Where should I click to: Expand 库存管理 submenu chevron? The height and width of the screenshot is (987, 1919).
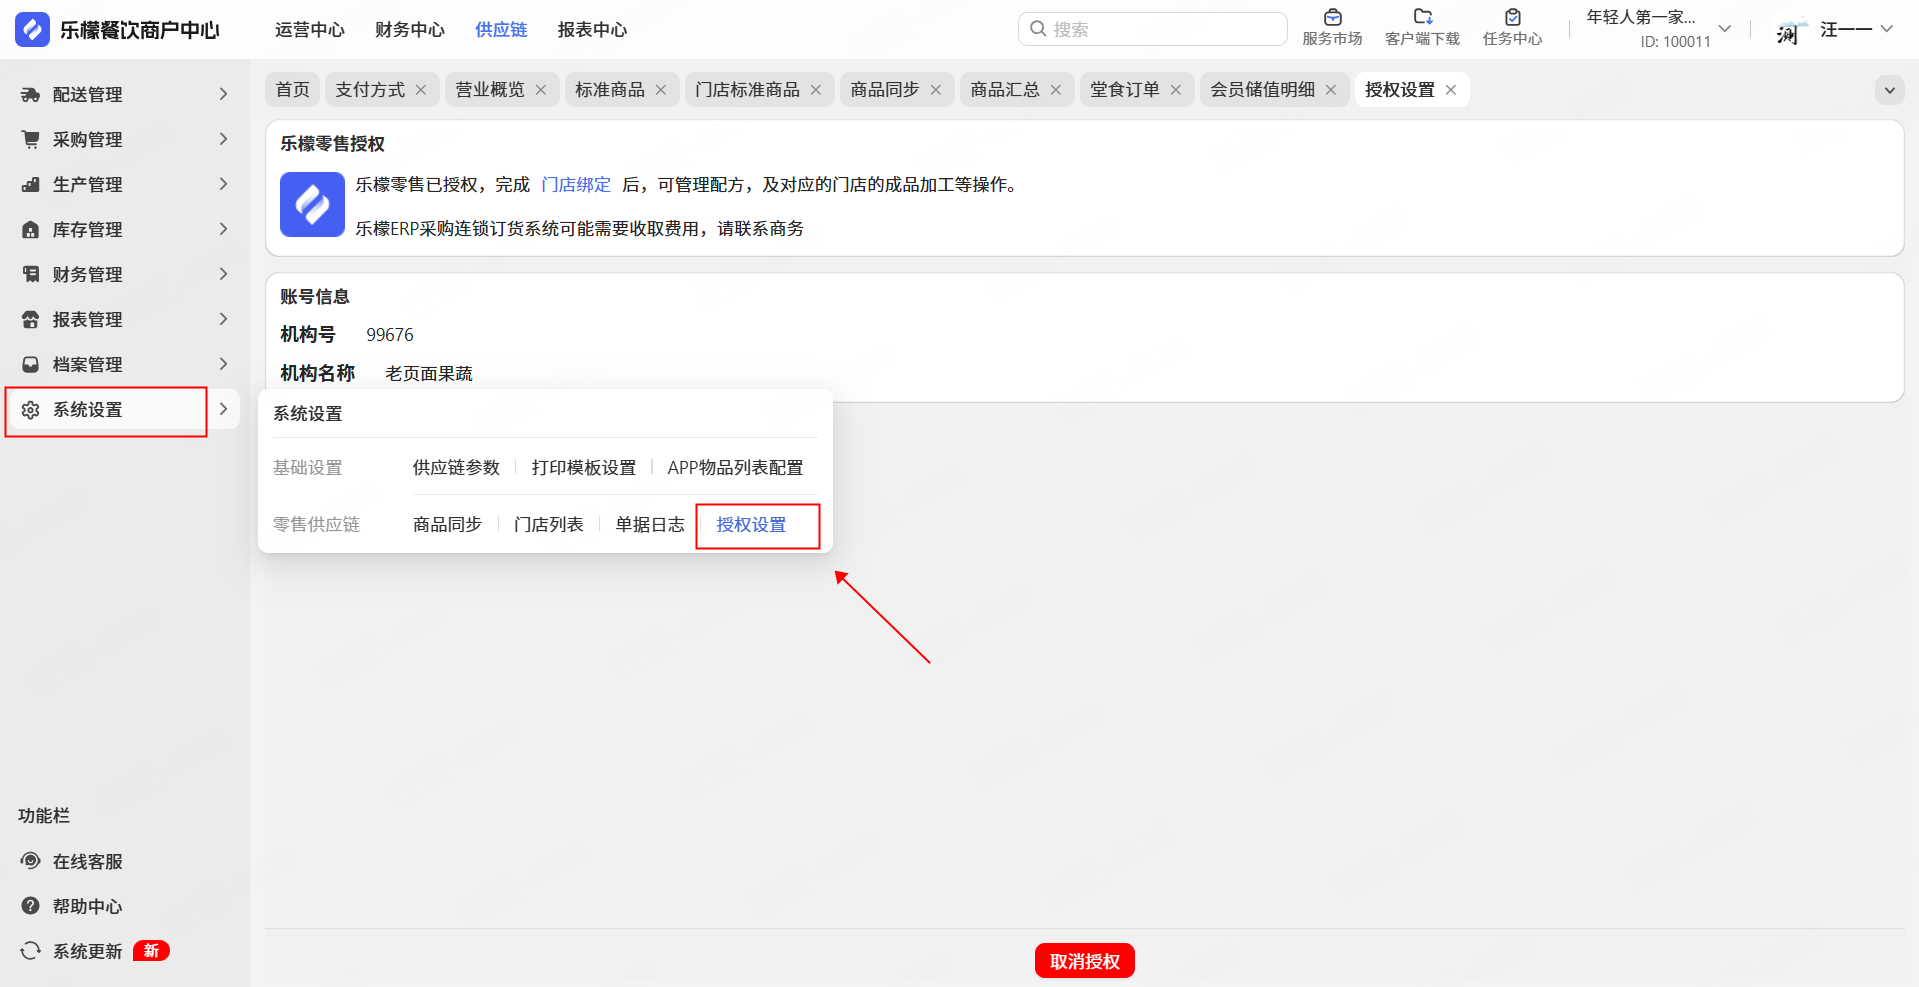tap(223, 229)
